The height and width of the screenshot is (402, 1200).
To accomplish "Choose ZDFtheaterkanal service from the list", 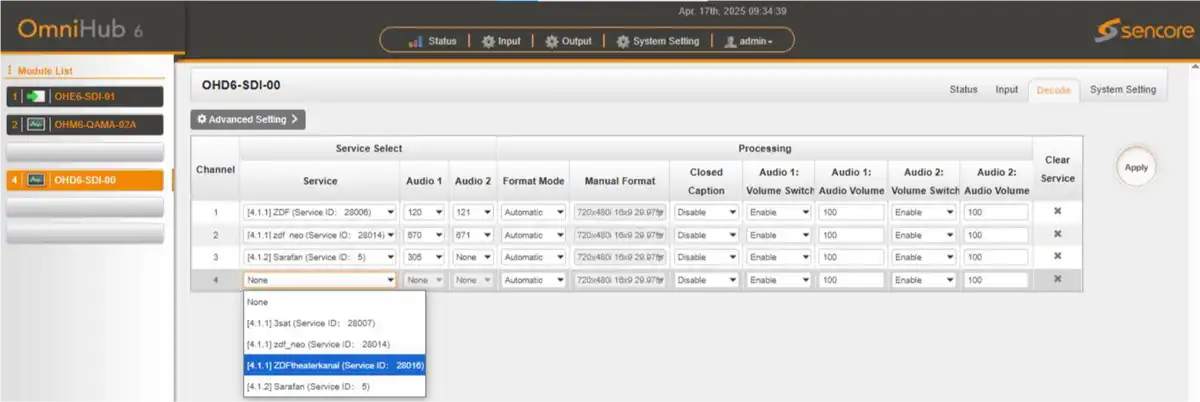I will pyautogui.click(x=334, y=366).
